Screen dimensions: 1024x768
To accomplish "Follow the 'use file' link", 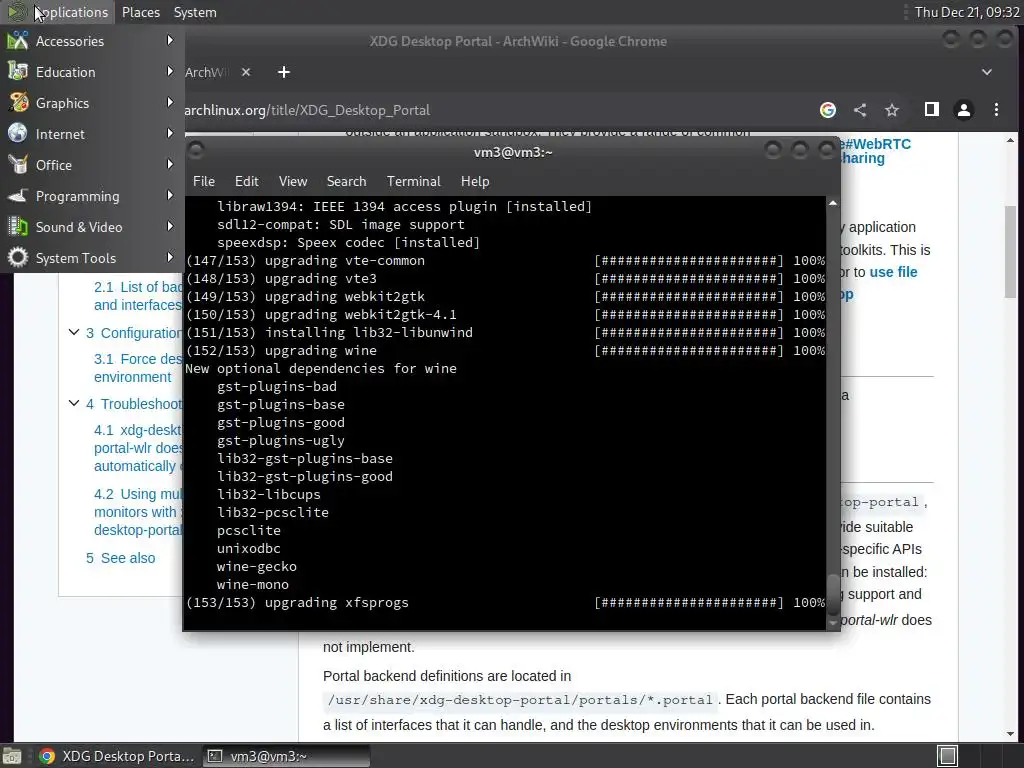I will [893, 272].
